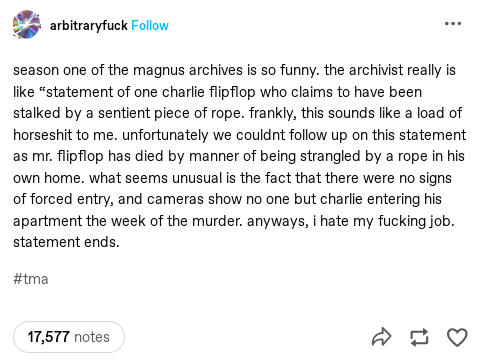Screen dimensions: 479x362
Task: Click the word "notes" in the notes pill
Action: coord(92,337)
